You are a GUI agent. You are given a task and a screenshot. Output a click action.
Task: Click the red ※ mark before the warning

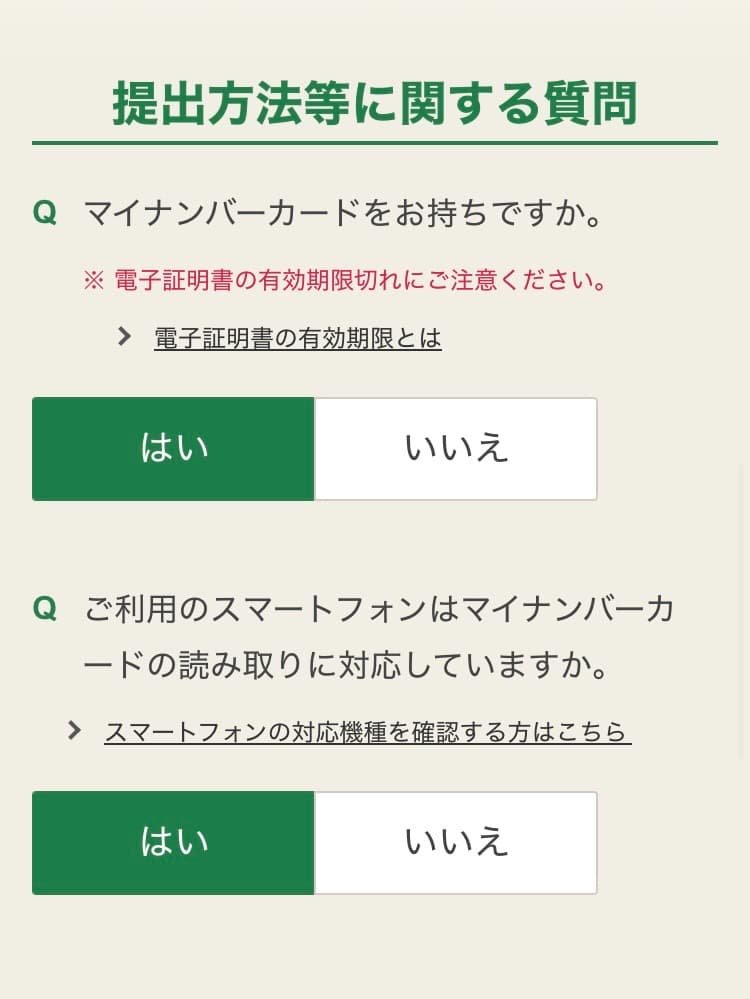coord(93,280)
